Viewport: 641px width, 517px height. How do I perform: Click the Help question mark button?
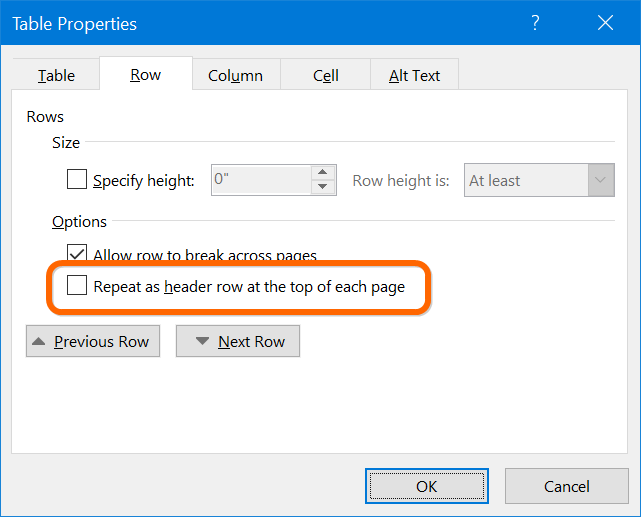click(536, 23)
